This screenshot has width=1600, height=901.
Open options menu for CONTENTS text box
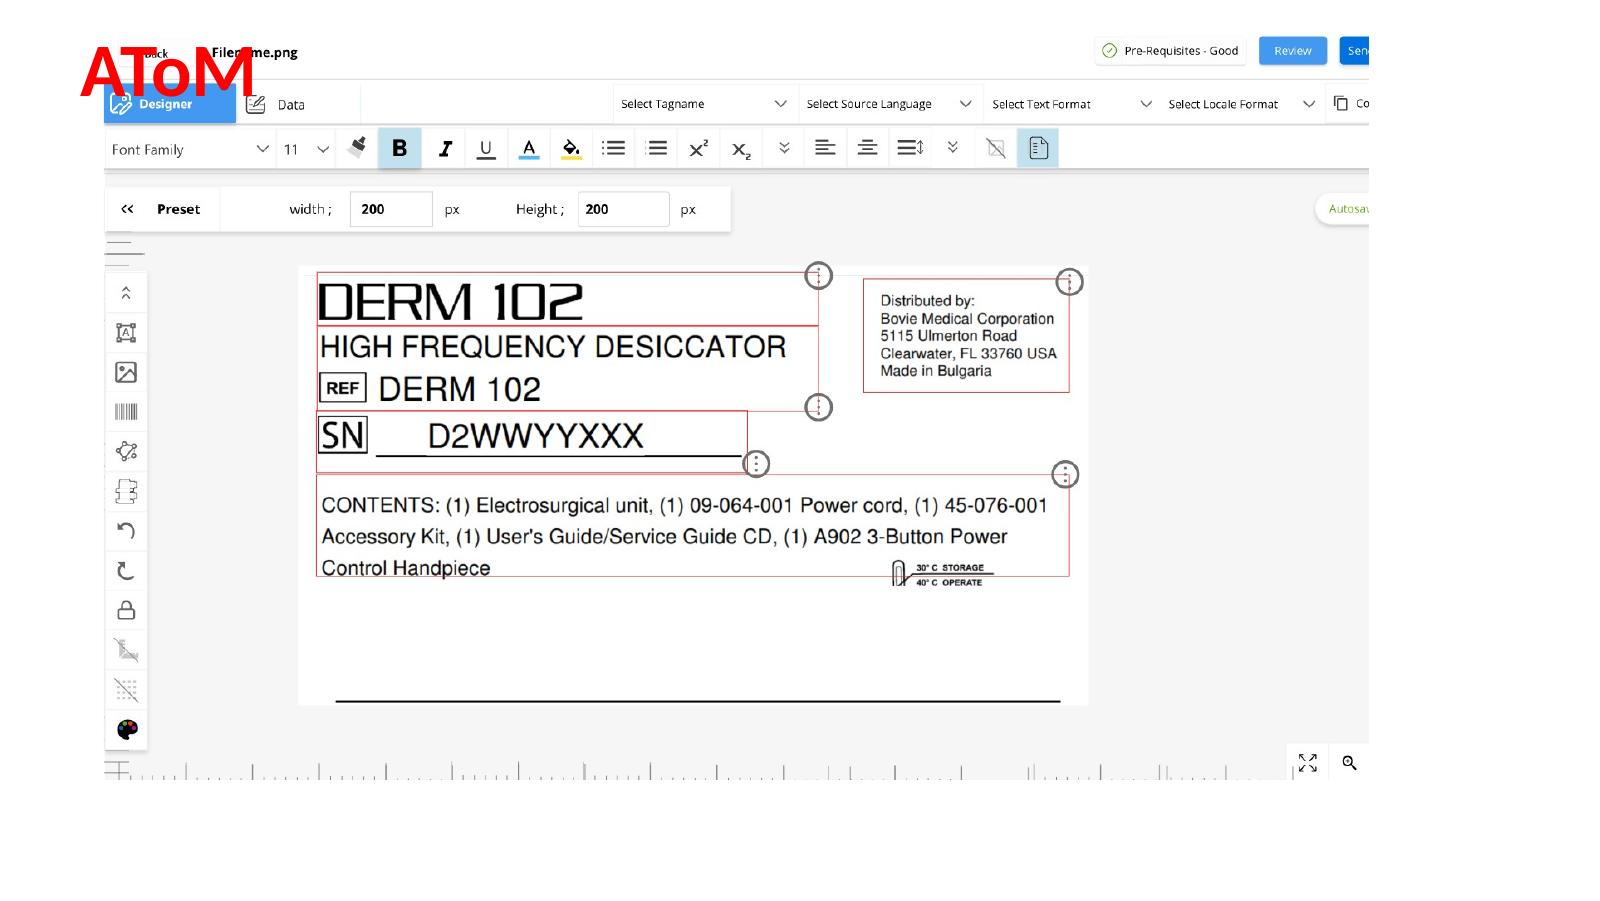click(x=1066, y=474)
